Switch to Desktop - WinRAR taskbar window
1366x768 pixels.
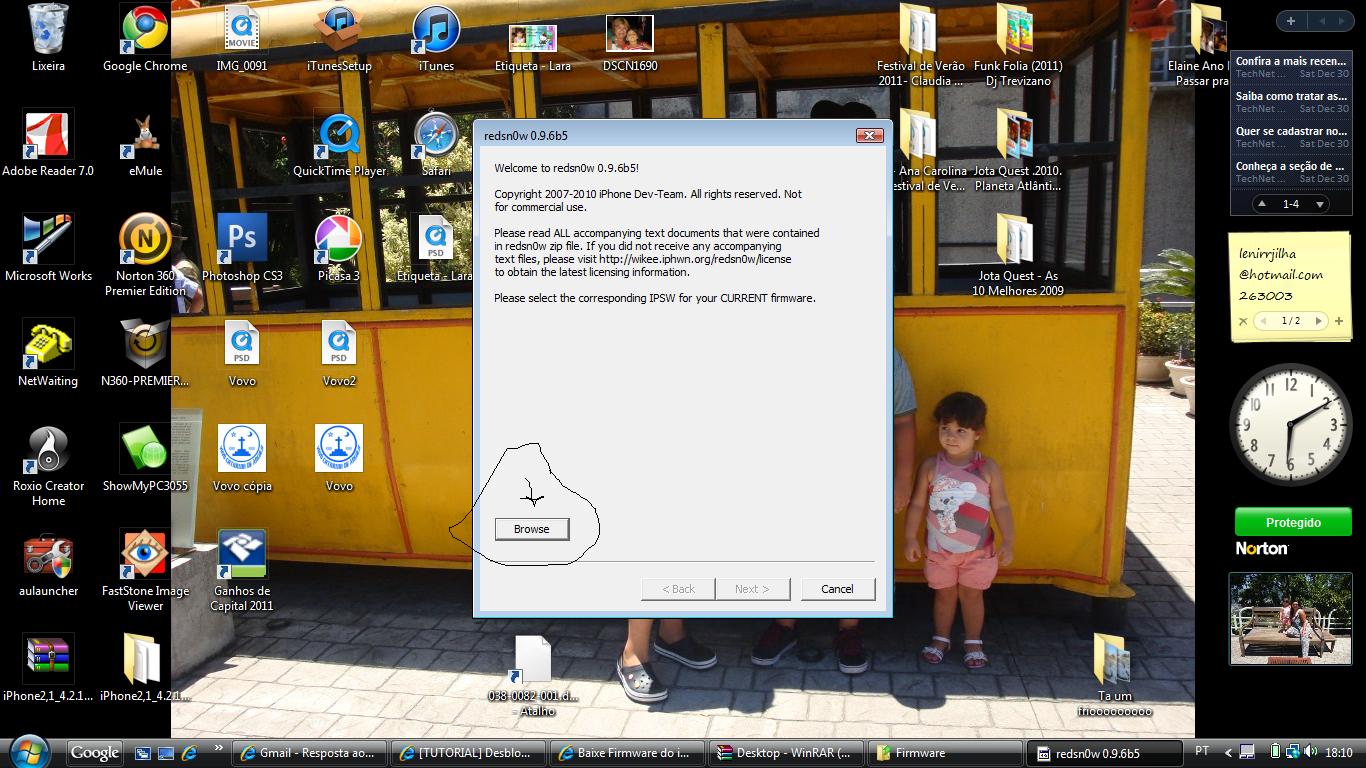click(x=784, y=753)
